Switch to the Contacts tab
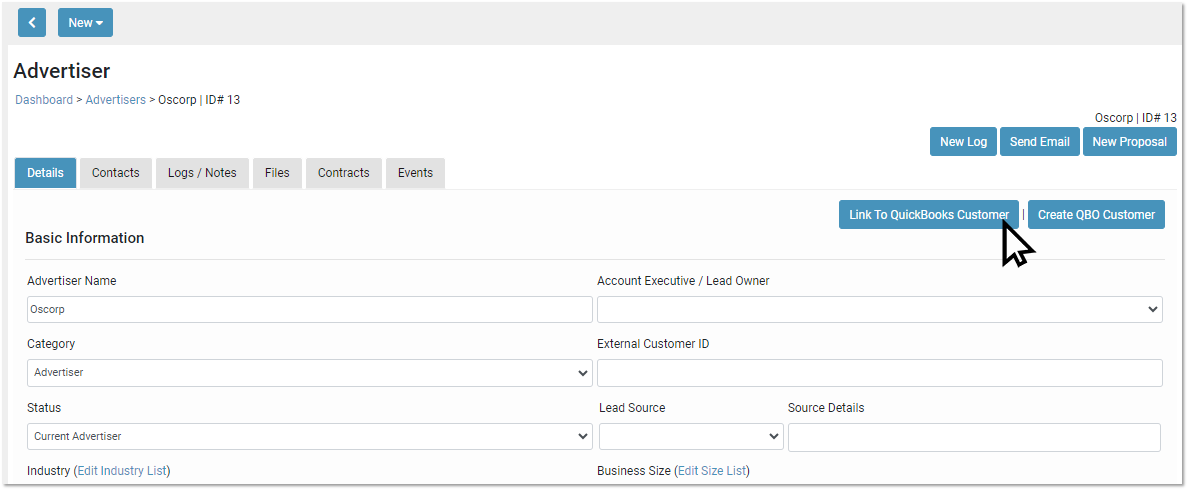 (x=116, y=173)
